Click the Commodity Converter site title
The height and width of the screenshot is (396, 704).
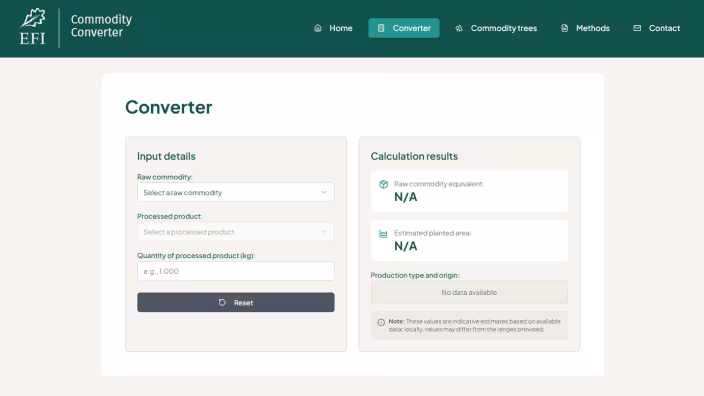pos(101,26)
